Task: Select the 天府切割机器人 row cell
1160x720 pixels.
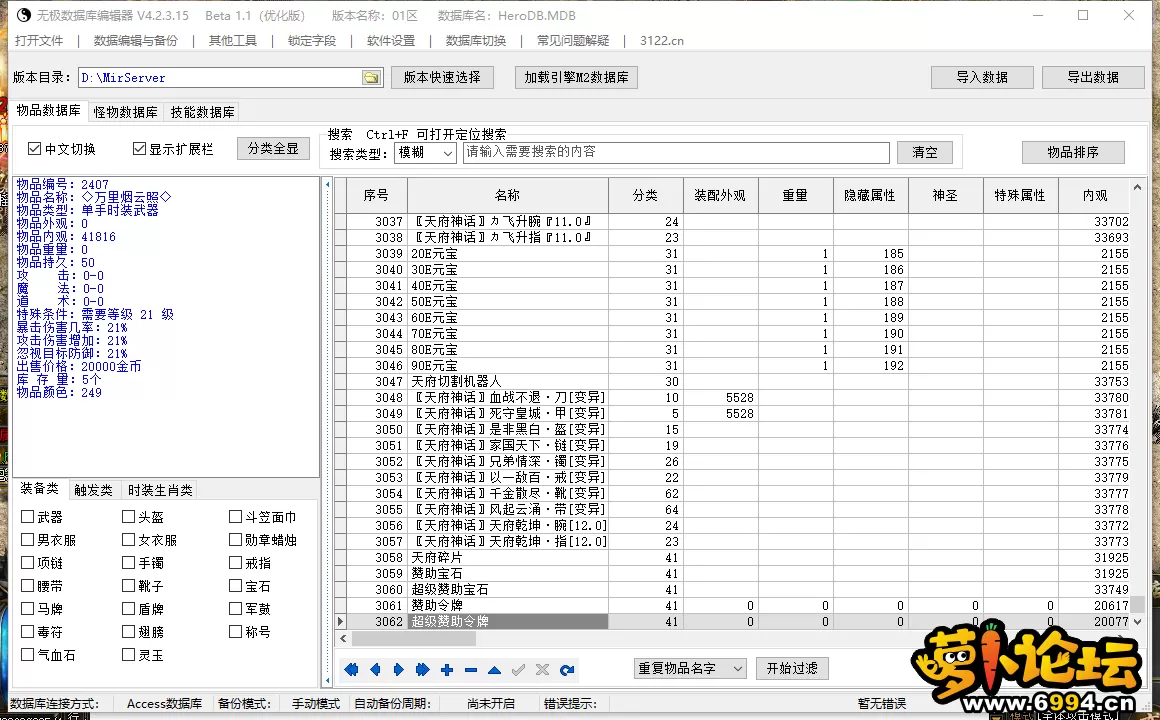Action: tap(508, 381)
